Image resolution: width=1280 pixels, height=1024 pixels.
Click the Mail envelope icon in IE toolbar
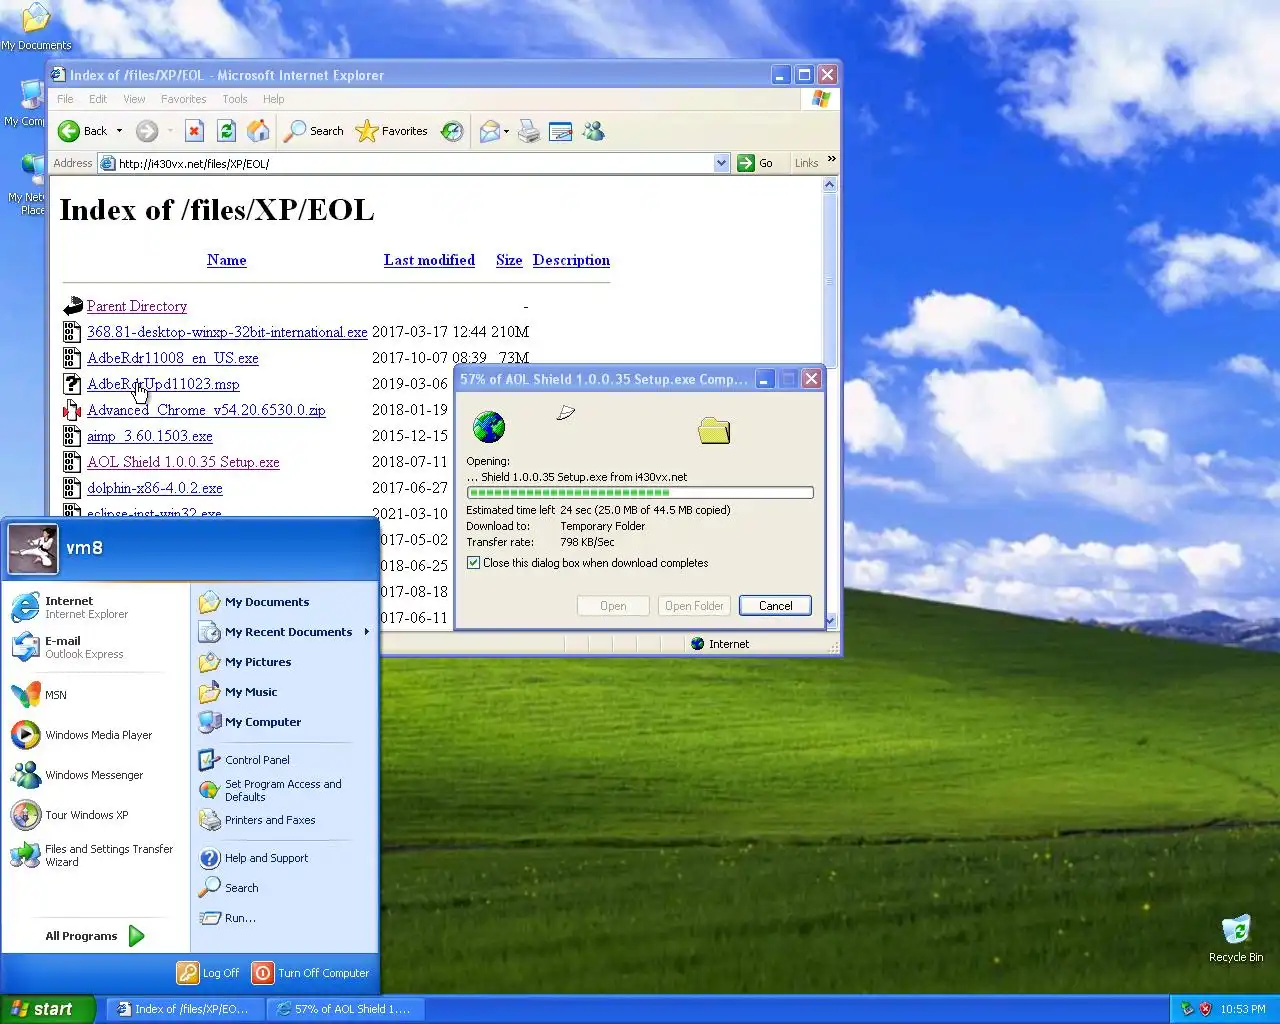click(490, 131)
